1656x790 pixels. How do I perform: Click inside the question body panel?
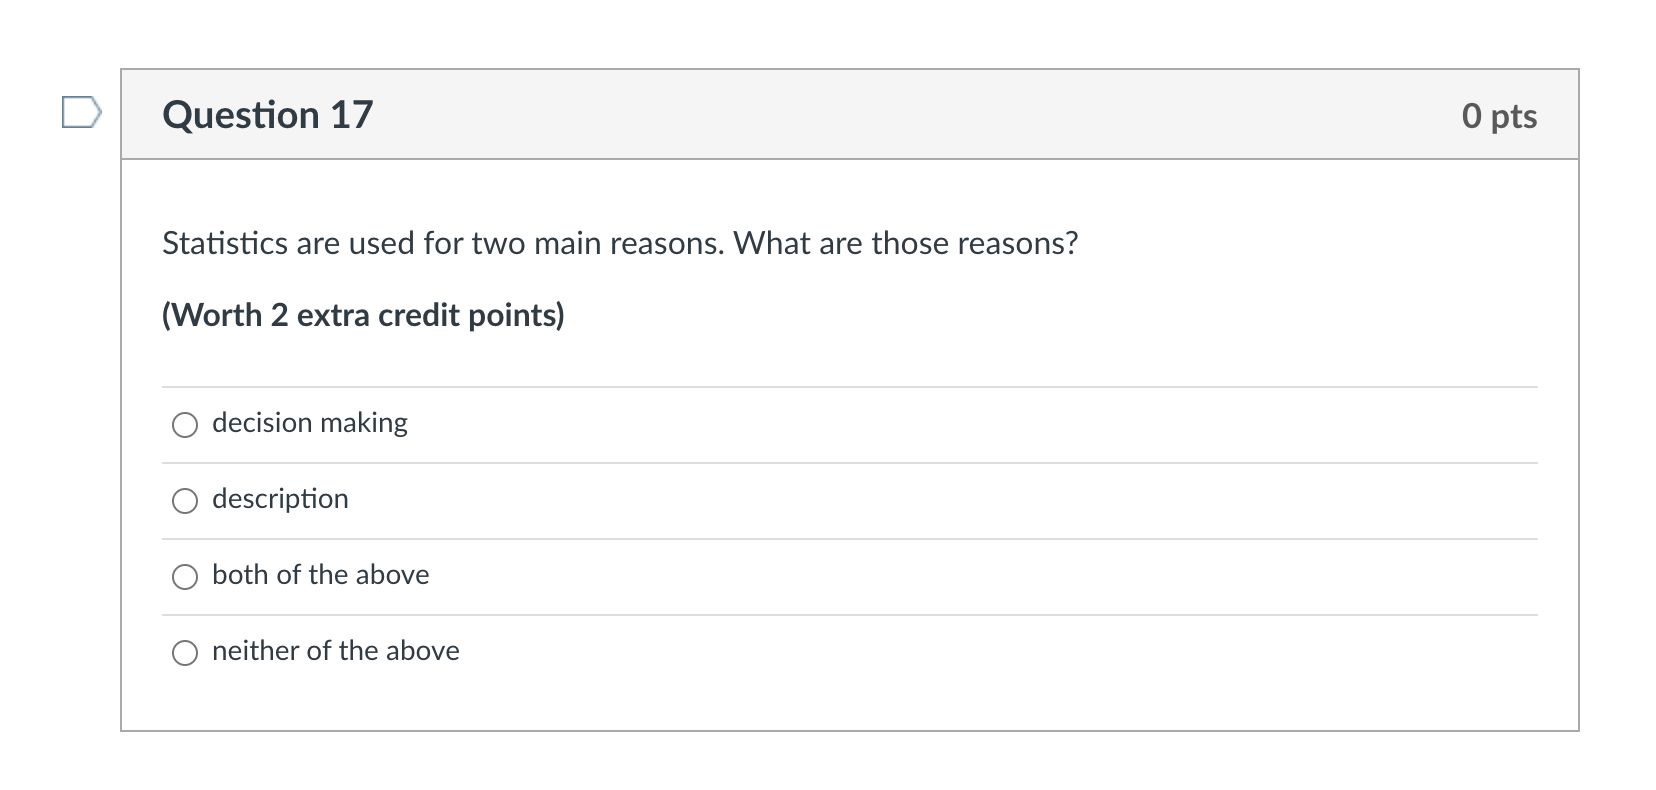[x=800, y=350]
